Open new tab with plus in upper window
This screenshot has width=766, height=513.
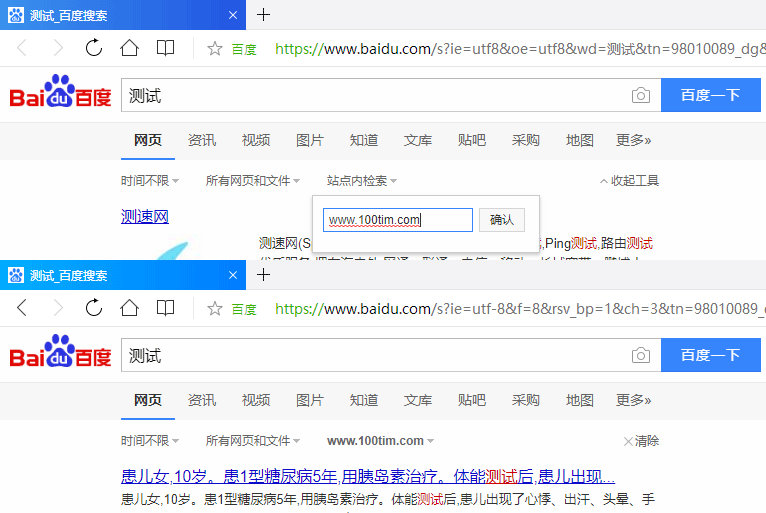[x=263, y=15]
